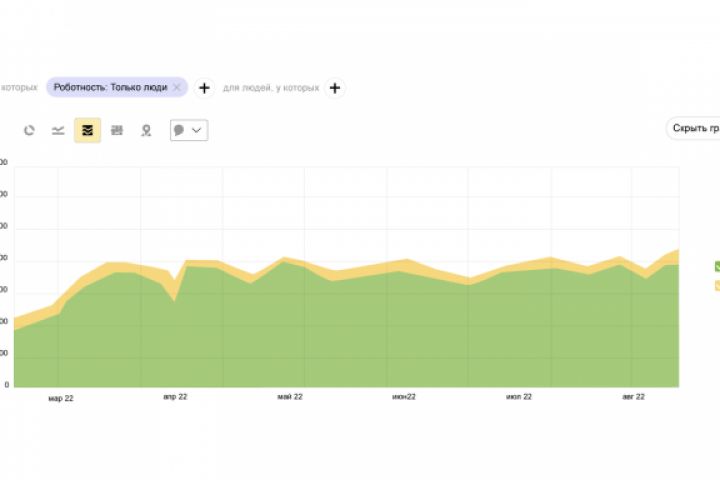Click the 'май 22' axis label

point(290,396)
